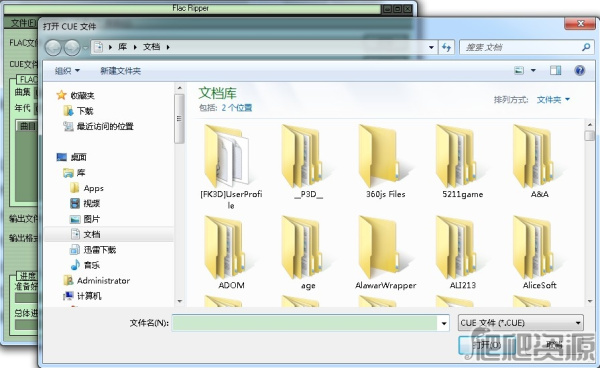
Task: Click the 取消 button
Action: [x=553, y=345]
